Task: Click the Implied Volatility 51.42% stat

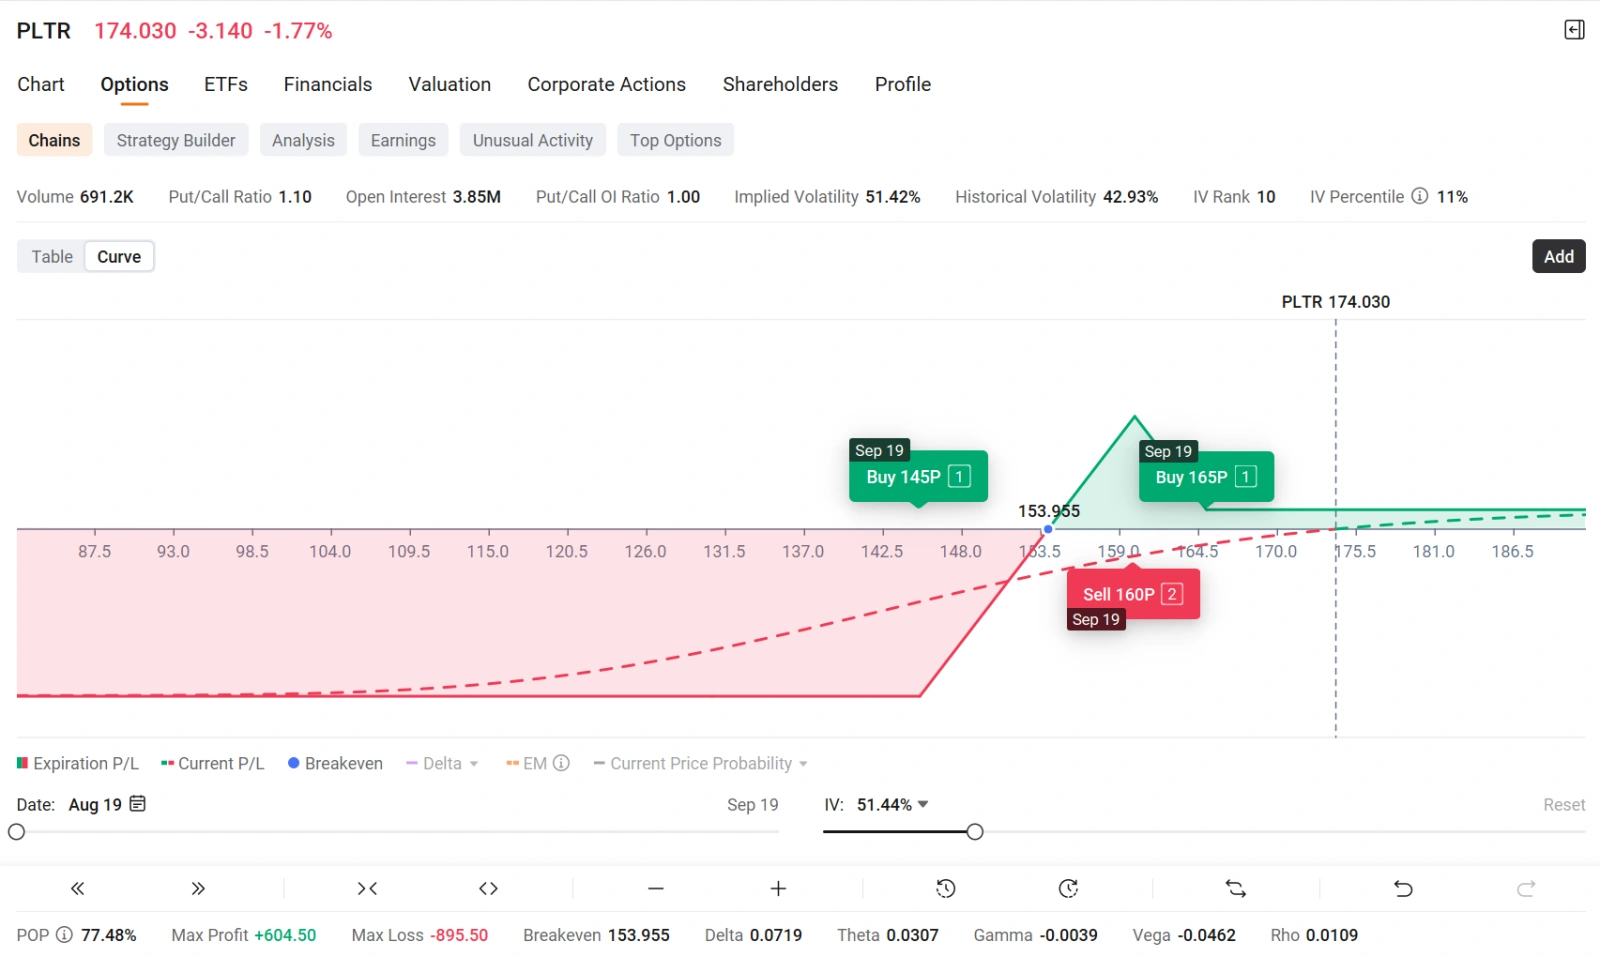Action: tap(827, 196)
